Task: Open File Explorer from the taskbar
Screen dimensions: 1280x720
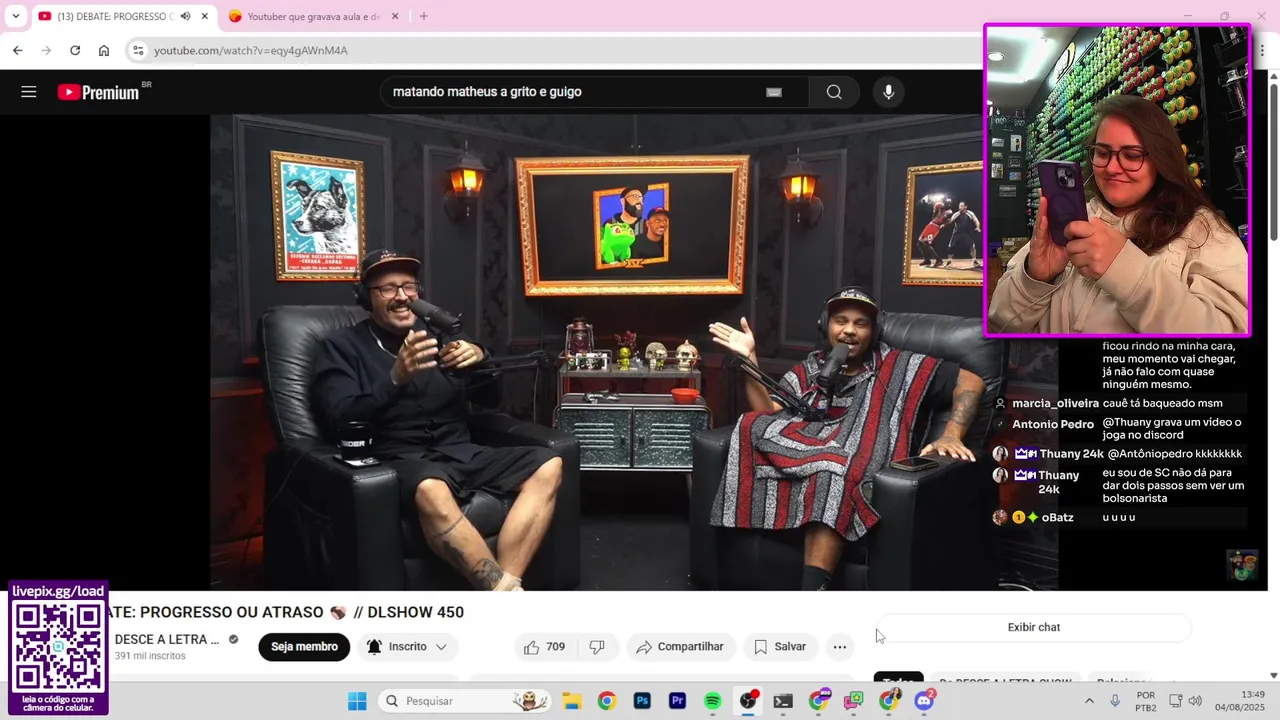Action: pos(571,701)
